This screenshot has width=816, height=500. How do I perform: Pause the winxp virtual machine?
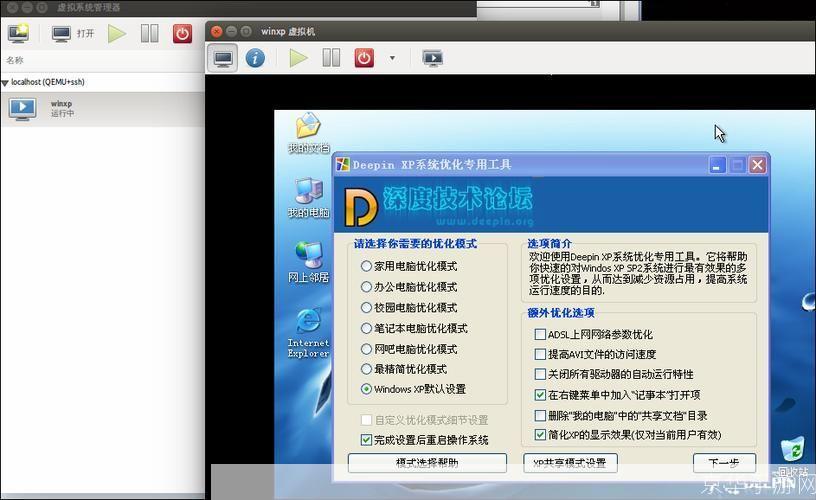click(331, 58)
